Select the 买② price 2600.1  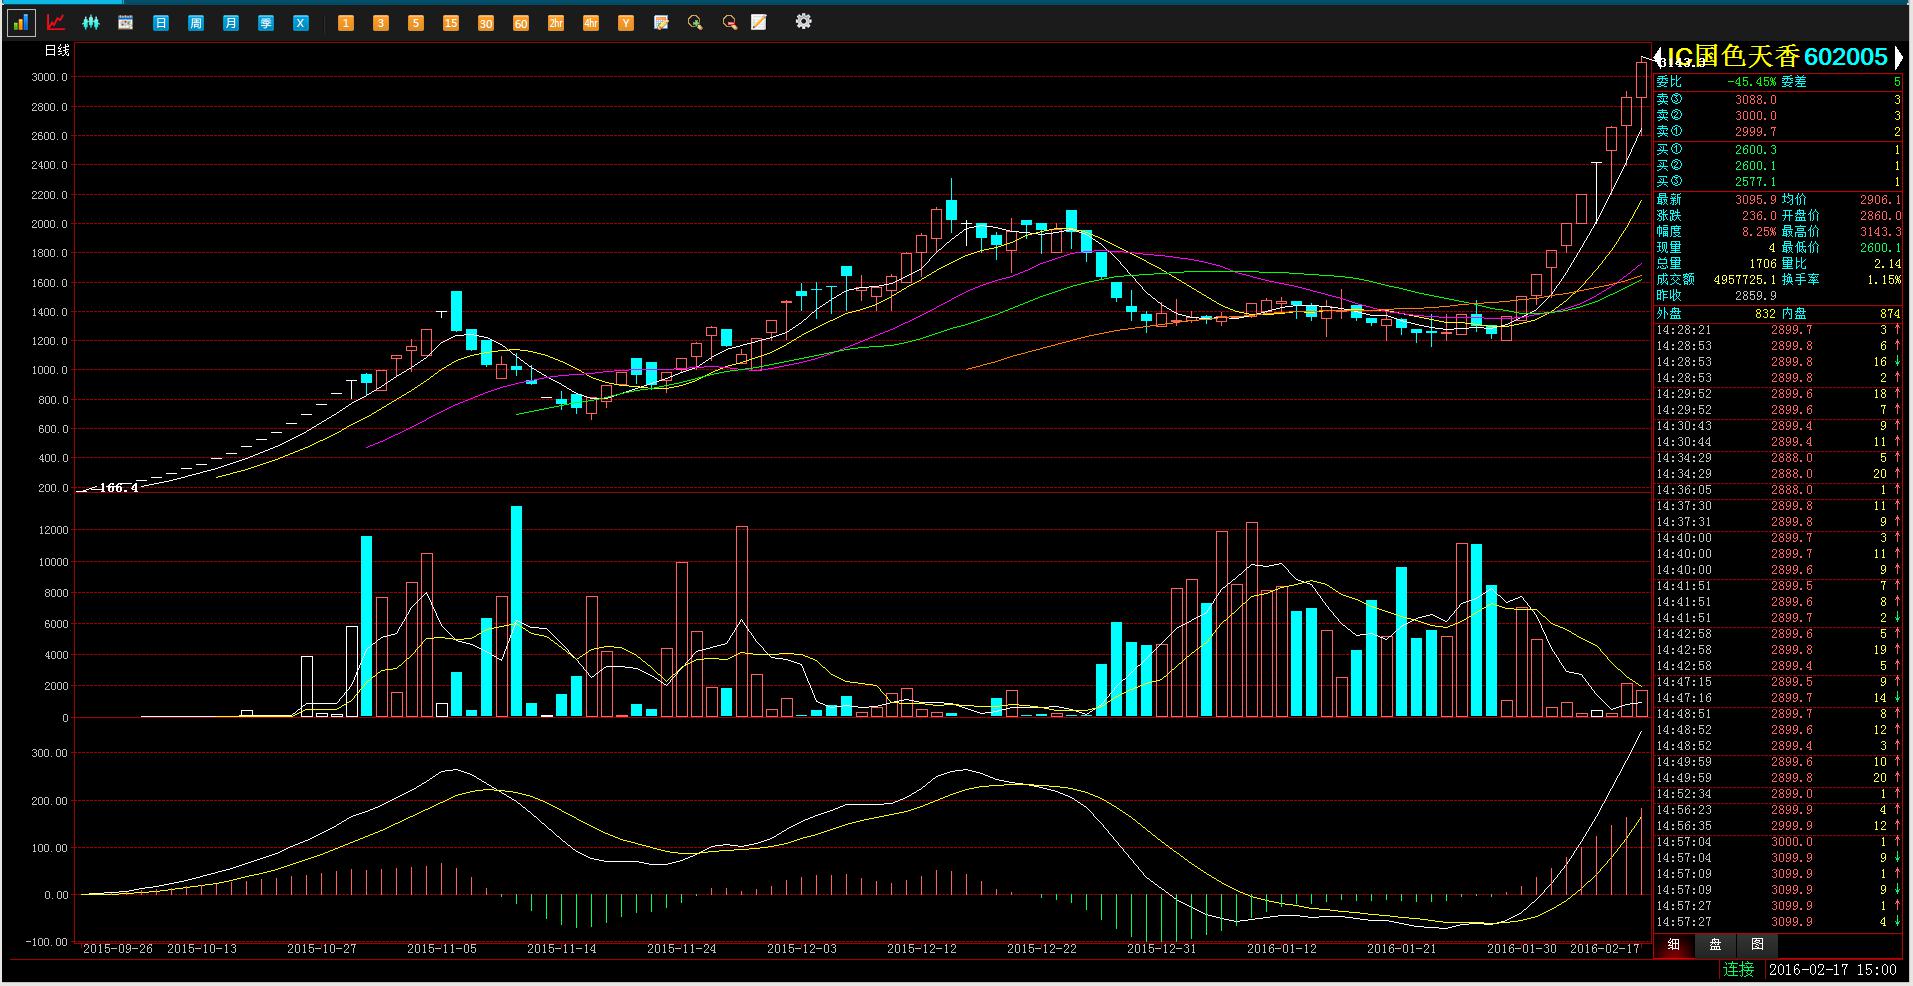(x=1756, y=166)
